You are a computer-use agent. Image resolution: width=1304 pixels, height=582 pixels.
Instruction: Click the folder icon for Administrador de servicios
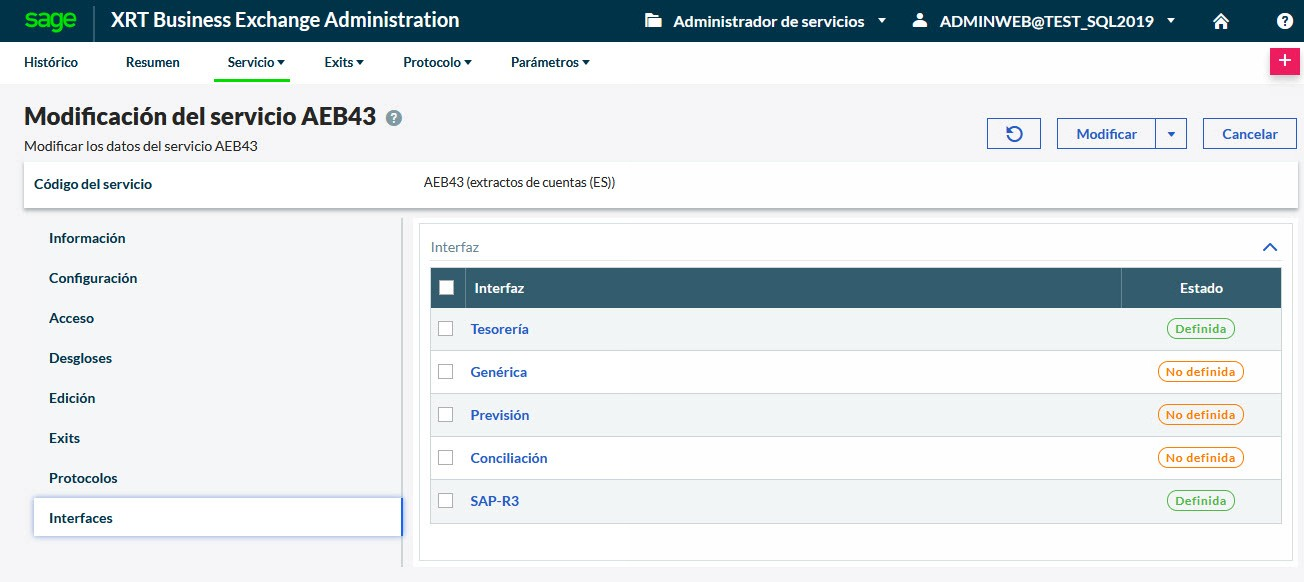[x=653, y=21]
